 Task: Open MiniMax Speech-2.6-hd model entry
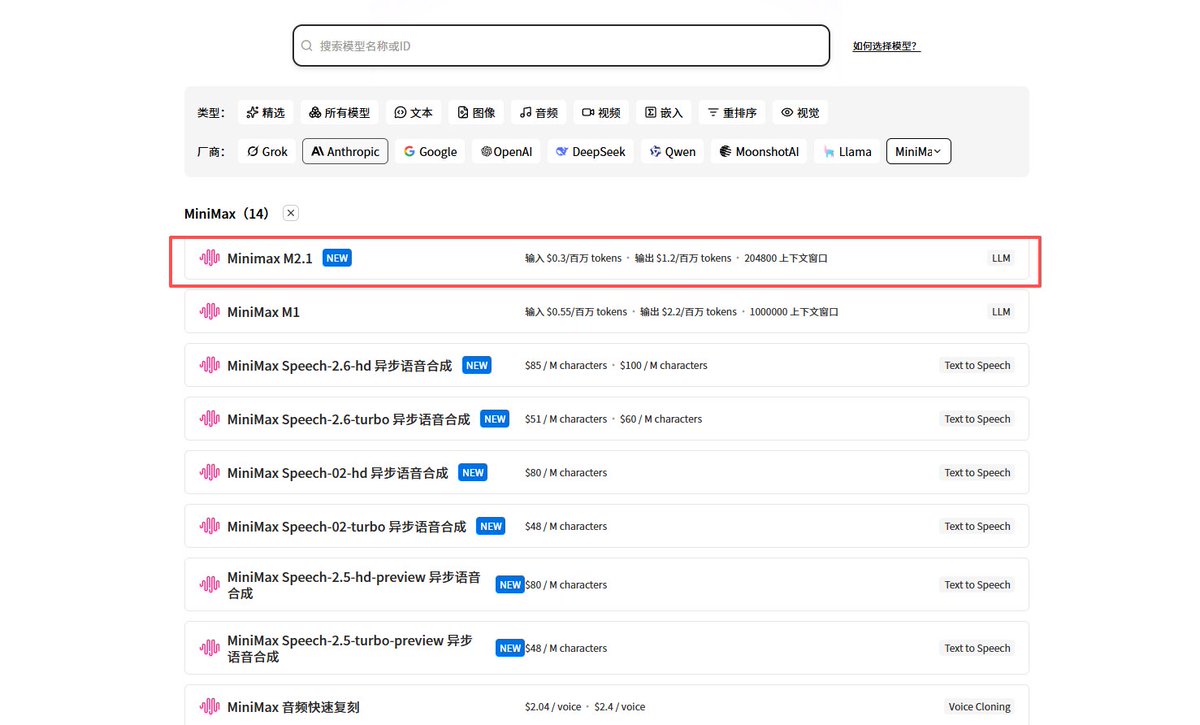[339, 366]
